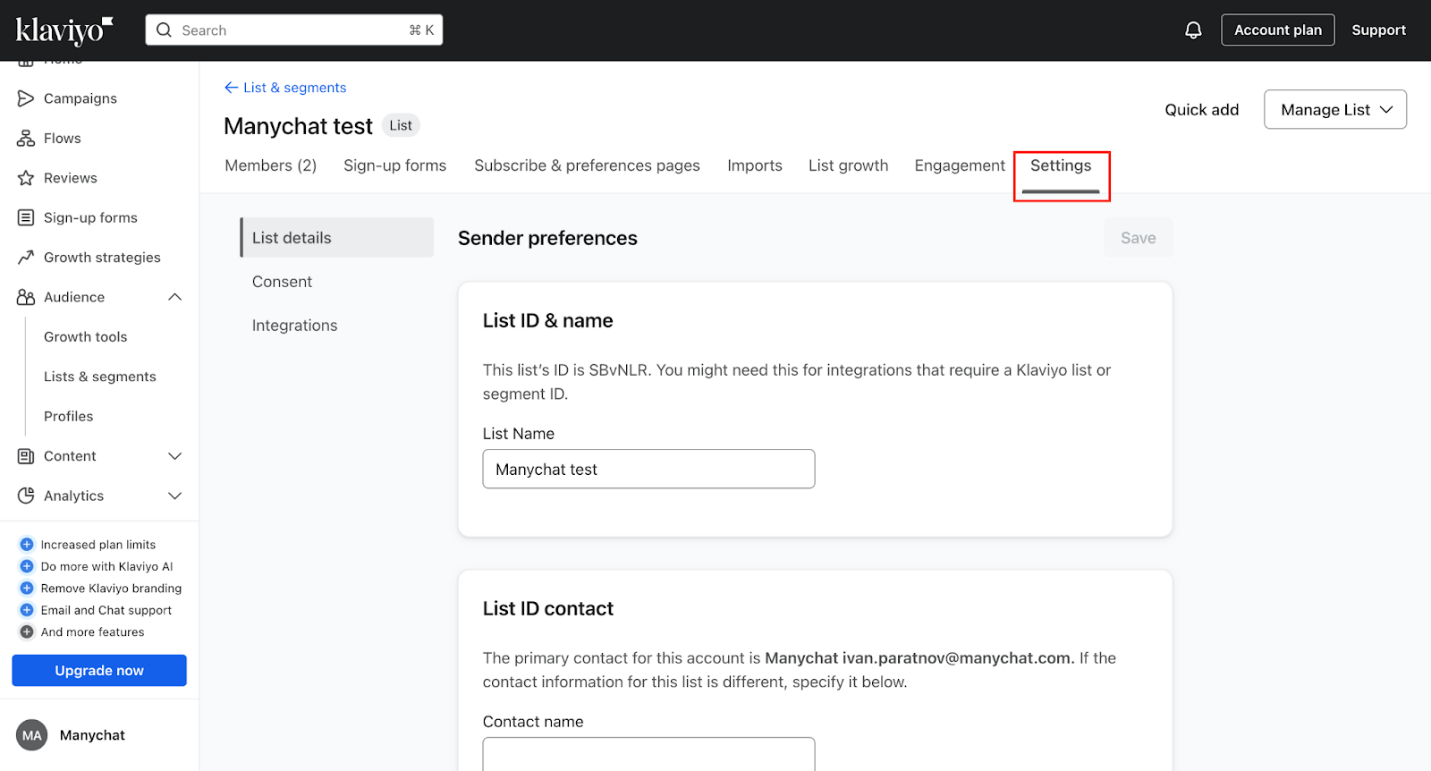Click the notification bell
Image resolution: width=1431 pixels, height=771 pixels.
[x=1193, y=29]
